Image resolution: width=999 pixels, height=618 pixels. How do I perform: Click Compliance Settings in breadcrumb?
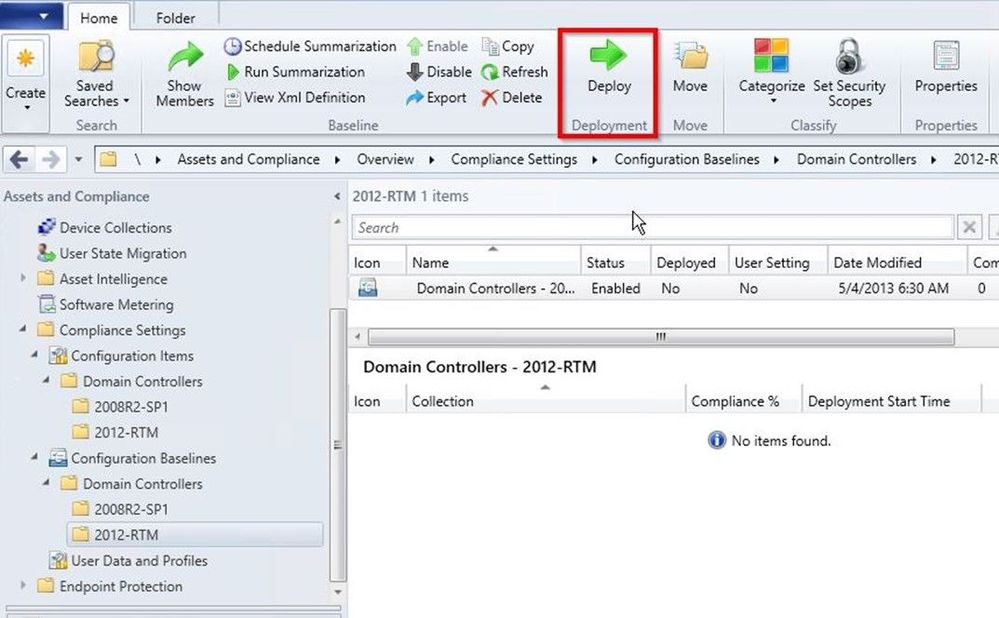coord(514,159)
